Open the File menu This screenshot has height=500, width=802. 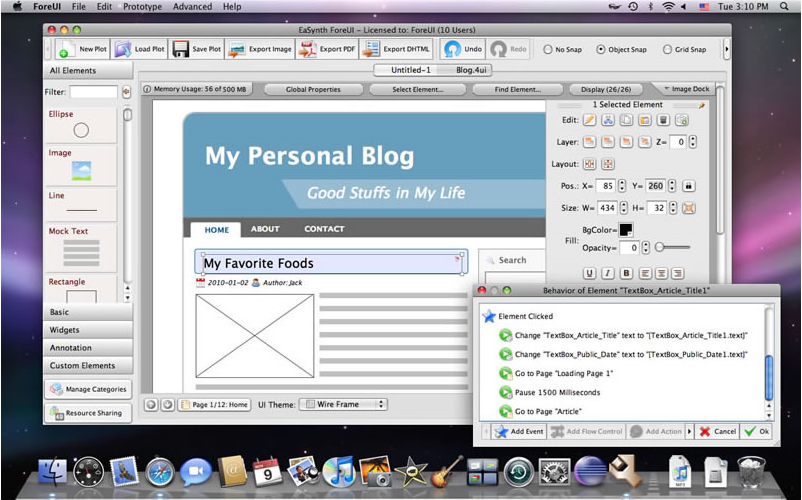point(79,7)
